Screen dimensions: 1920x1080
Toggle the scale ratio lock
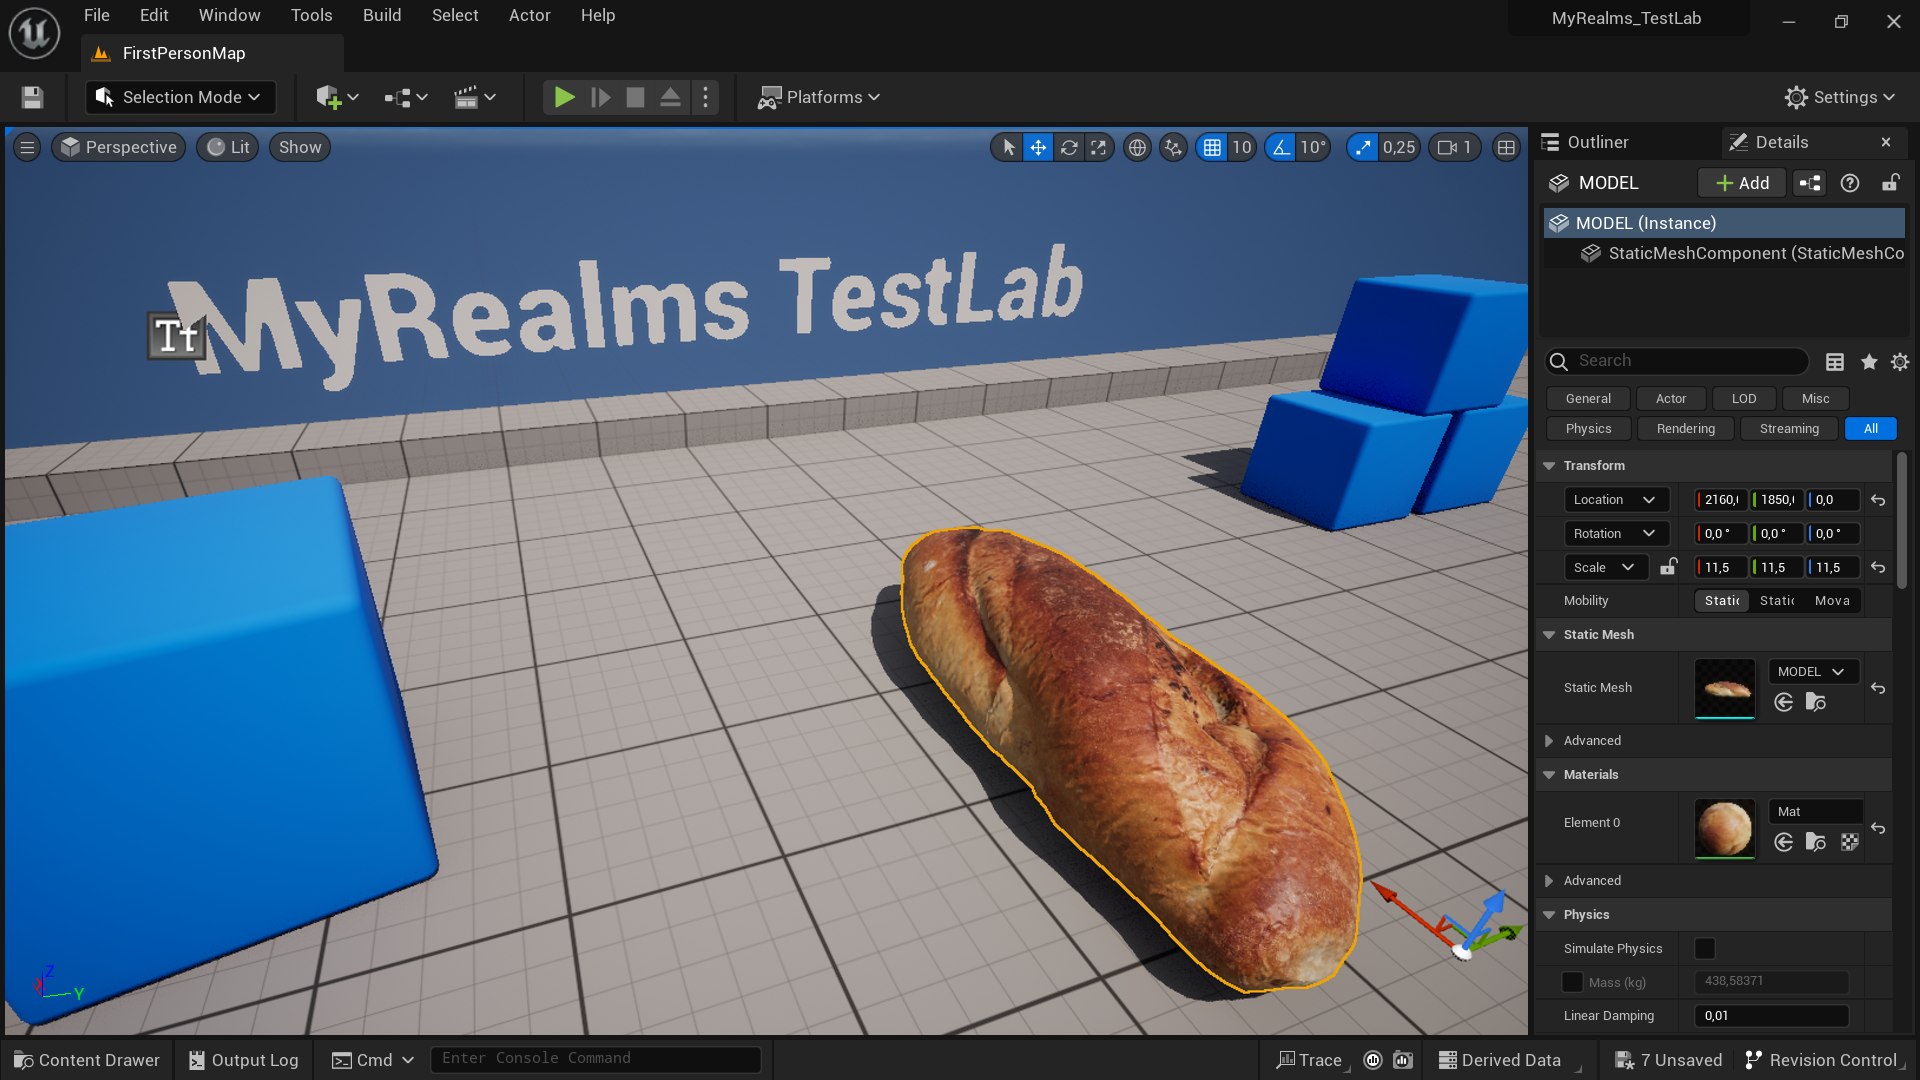point(1668,567)
